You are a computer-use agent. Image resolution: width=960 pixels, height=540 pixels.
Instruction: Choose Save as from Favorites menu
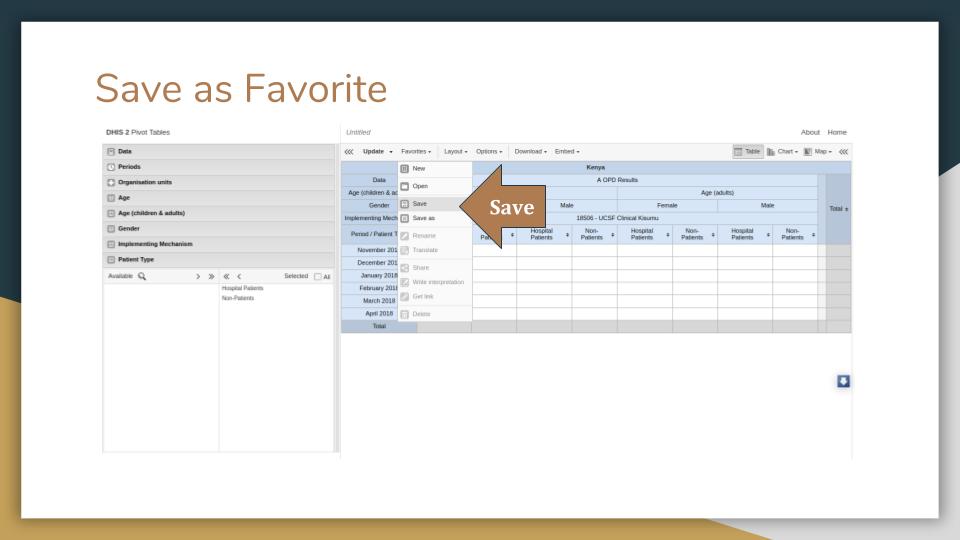(x=435, y=218)
